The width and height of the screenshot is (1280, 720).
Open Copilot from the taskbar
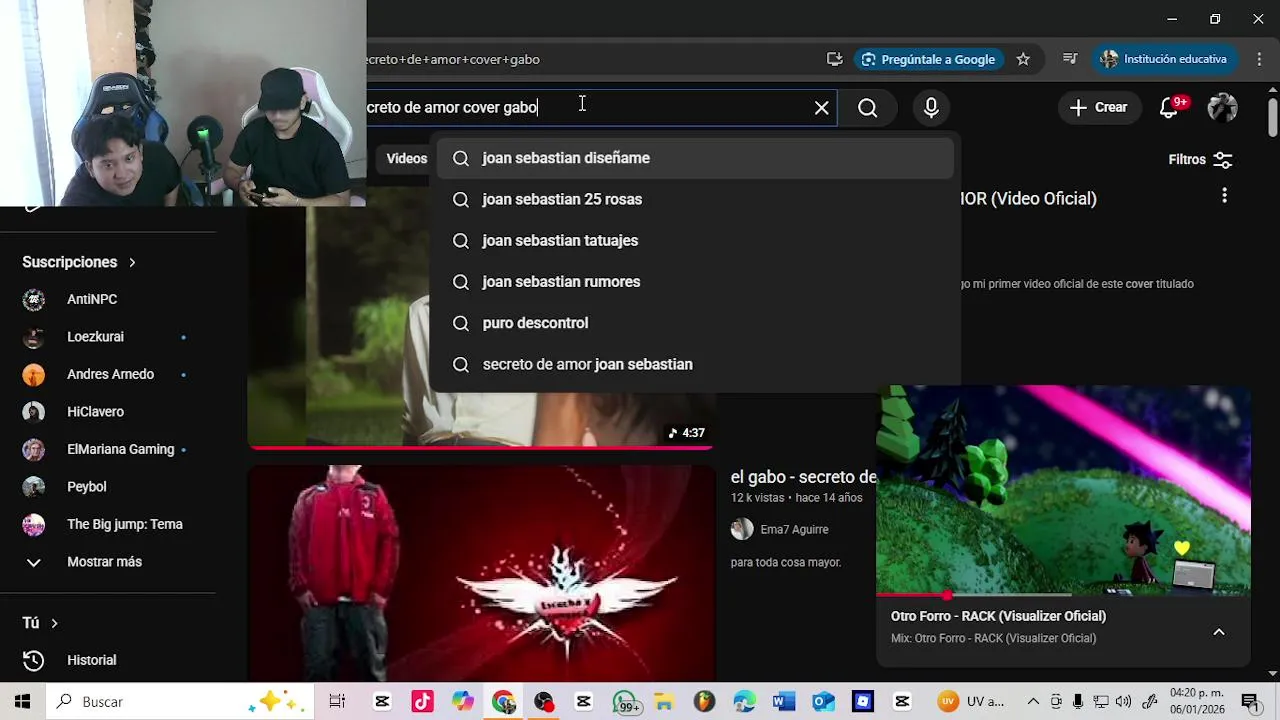tap(462, 702)
